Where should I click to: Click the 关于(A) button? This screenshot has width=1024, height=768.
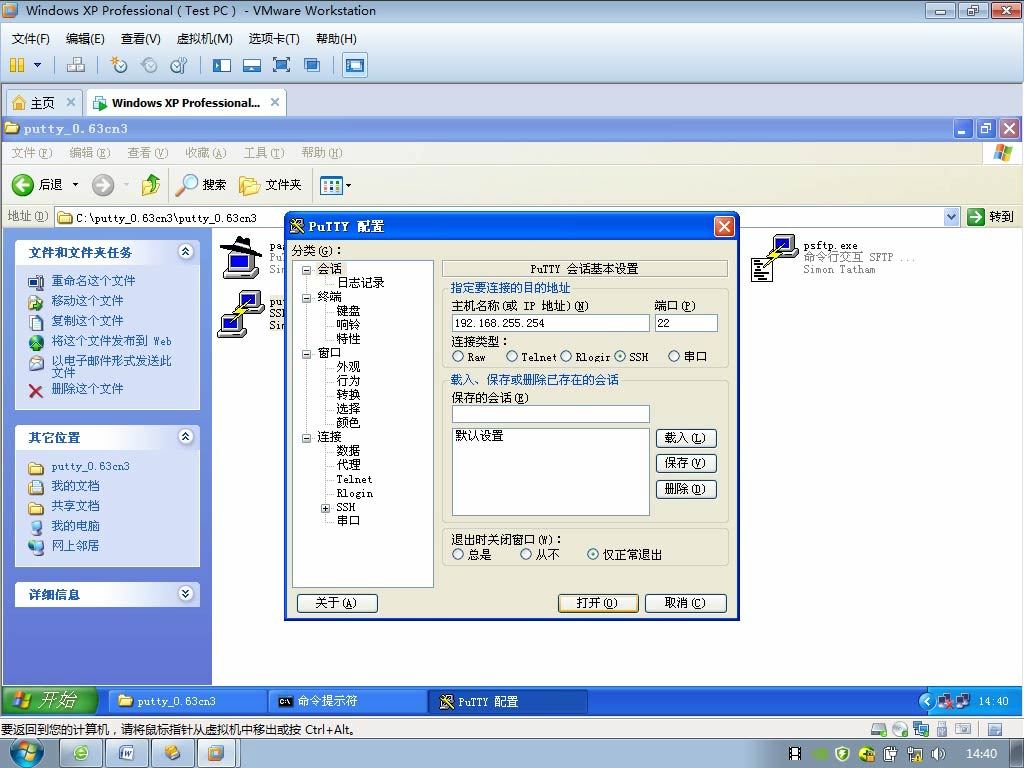(337, 603)
